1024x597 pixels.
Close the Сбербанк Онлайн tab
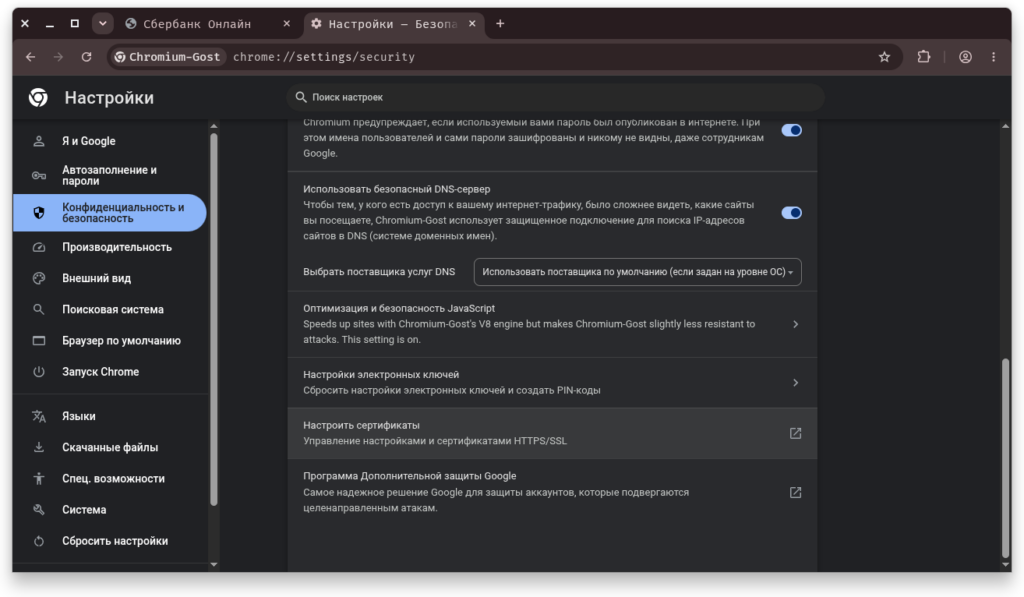point(286,24)
